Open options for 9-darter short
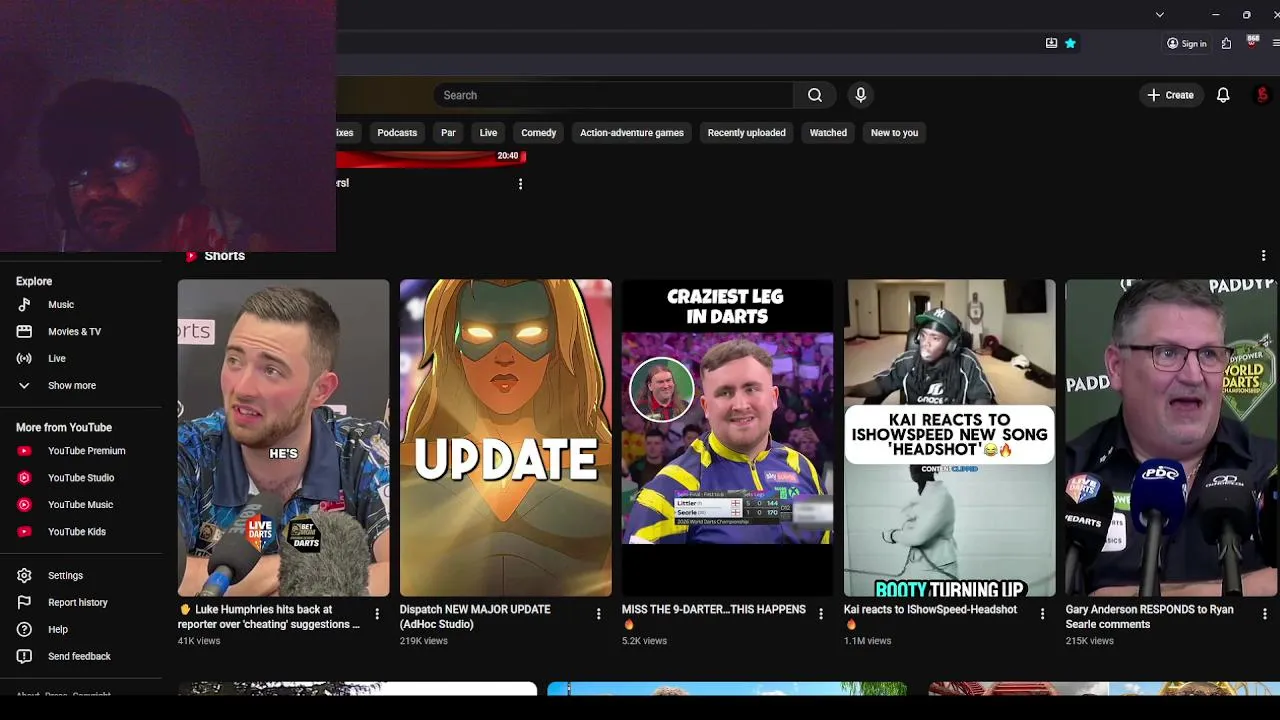 tap(820, 614)
